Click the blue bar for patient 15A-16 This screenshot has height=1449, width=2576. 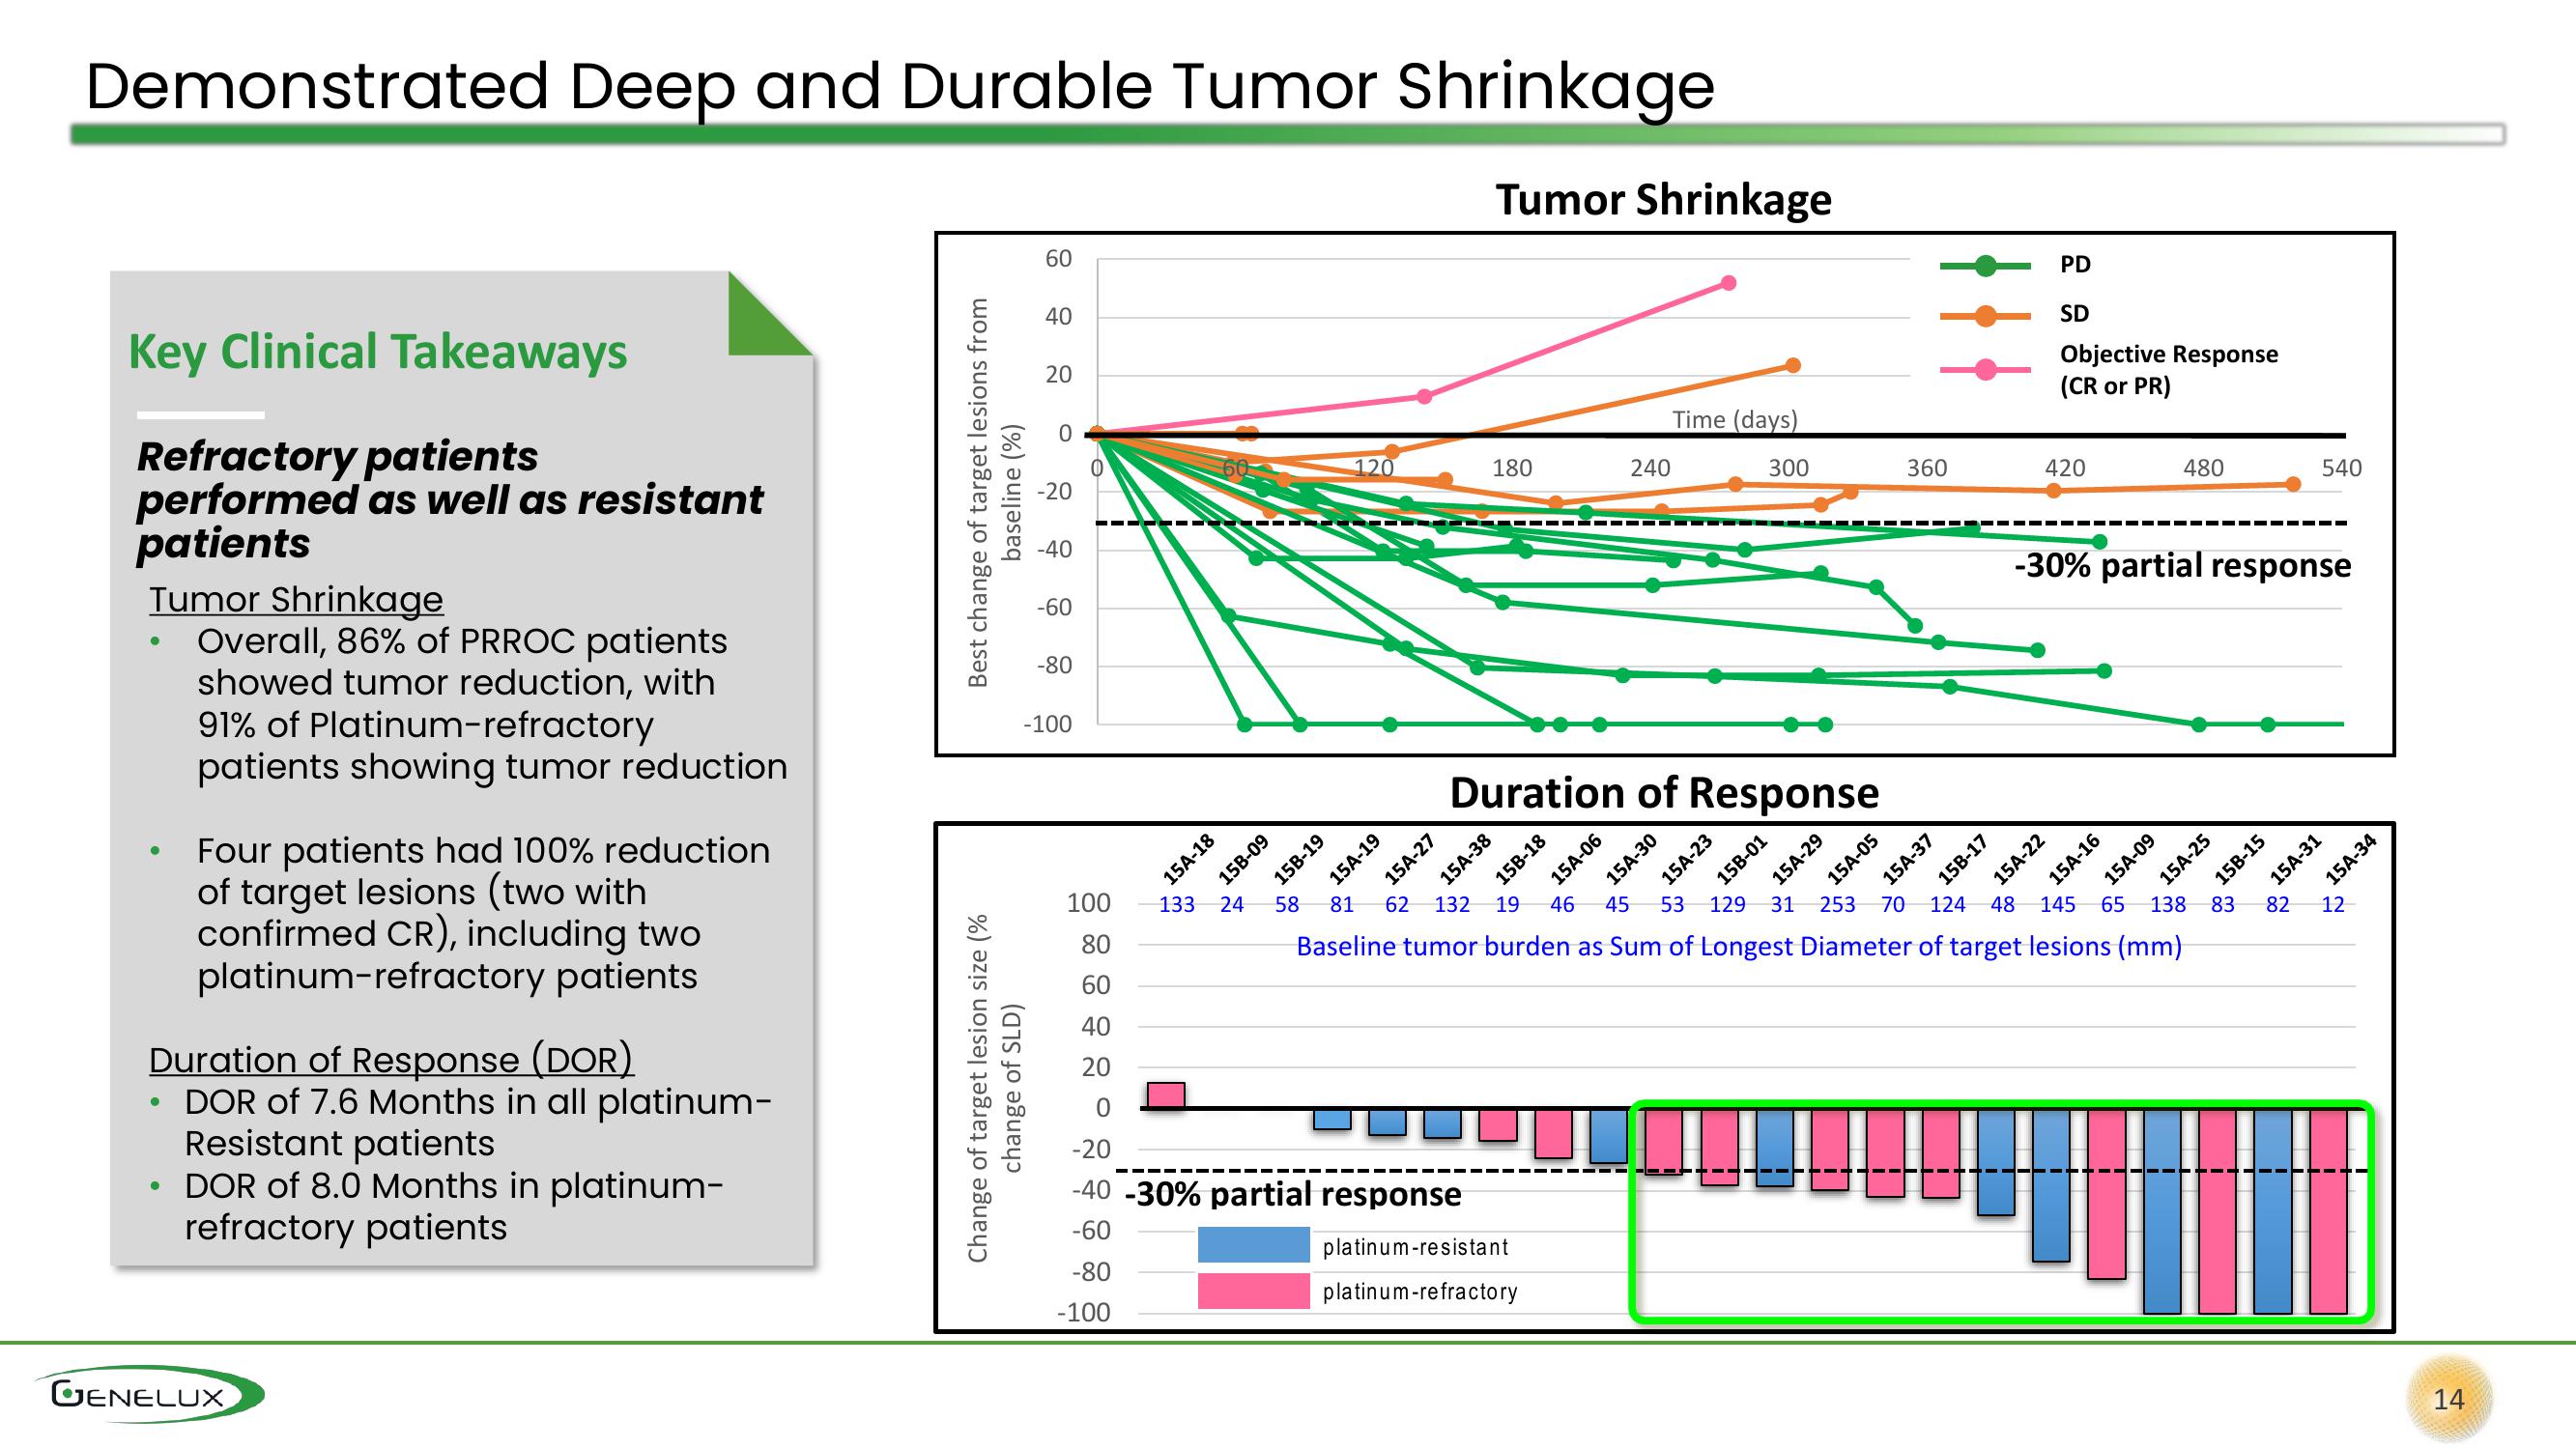tap(2051, 1184)
